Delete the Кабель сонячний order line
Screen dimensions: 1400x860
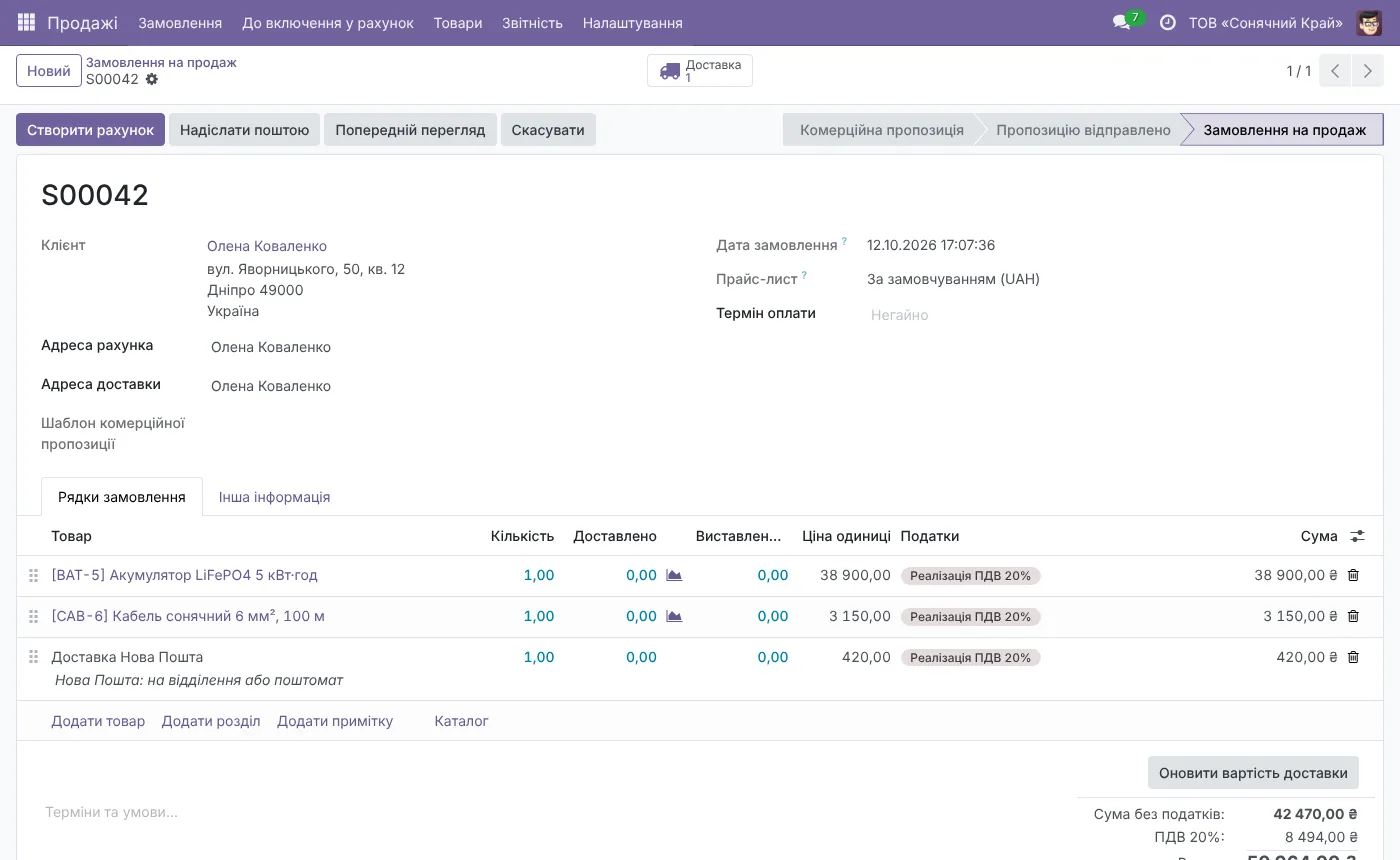pos(1353,616)
